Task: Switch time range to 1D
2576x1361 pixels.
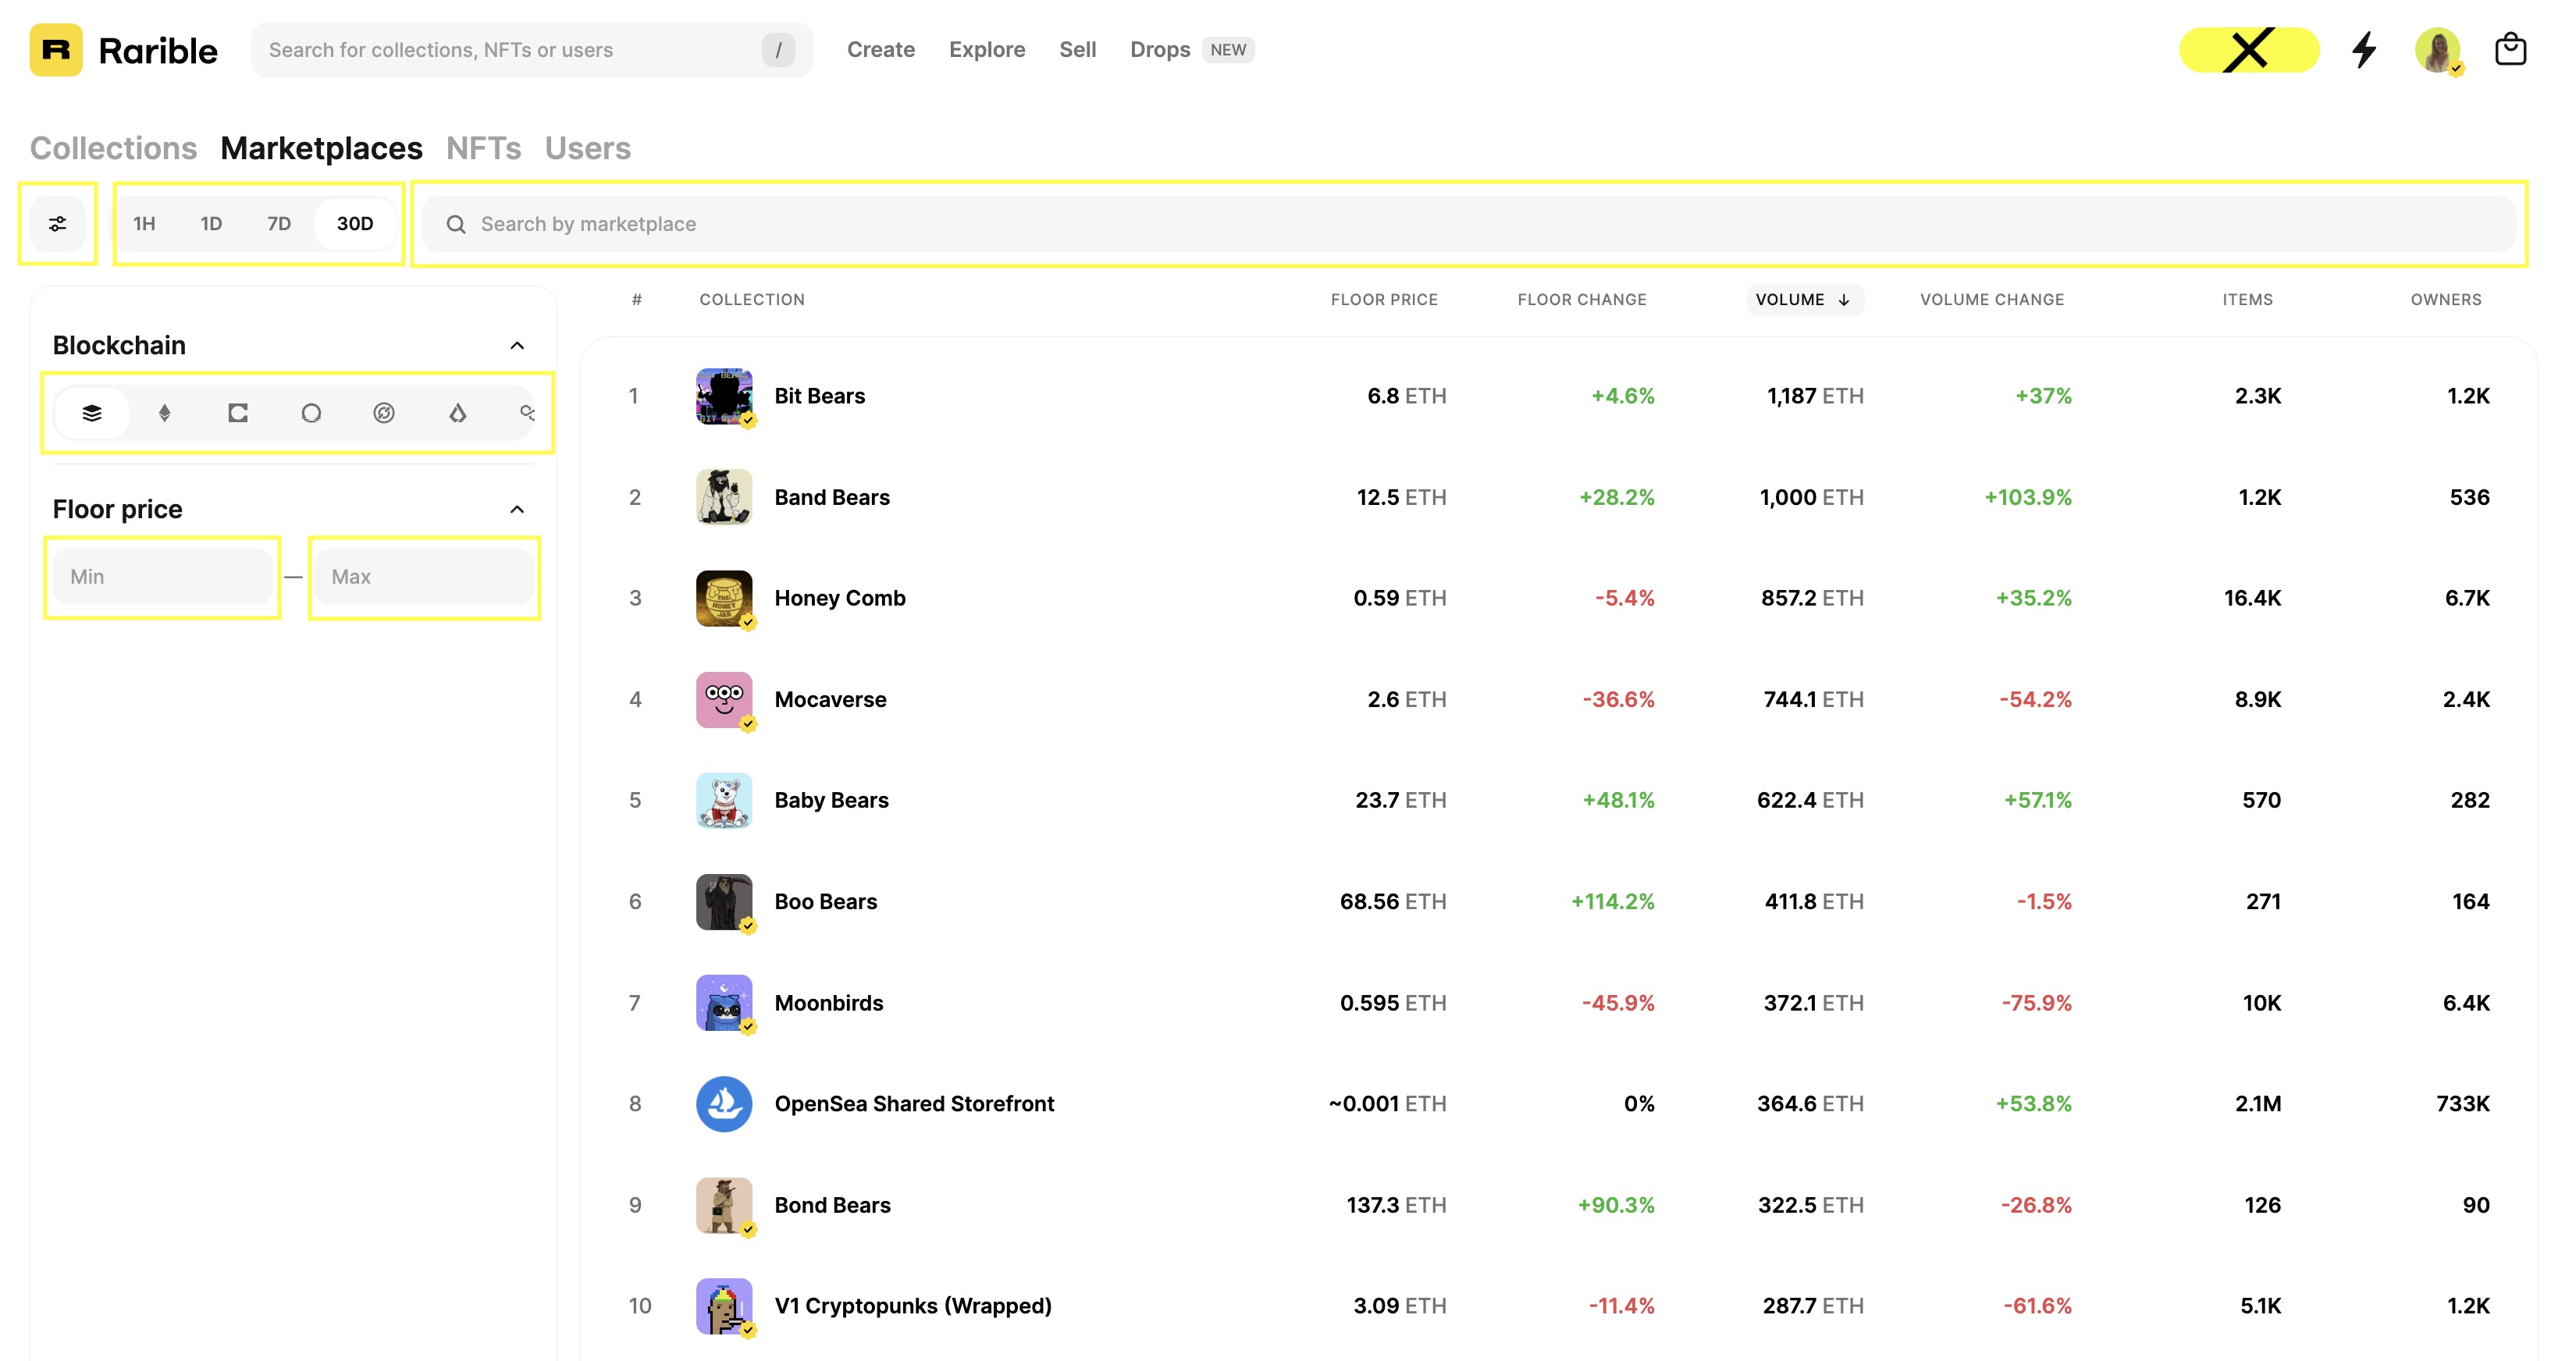Action: click(x=211, y=223)
